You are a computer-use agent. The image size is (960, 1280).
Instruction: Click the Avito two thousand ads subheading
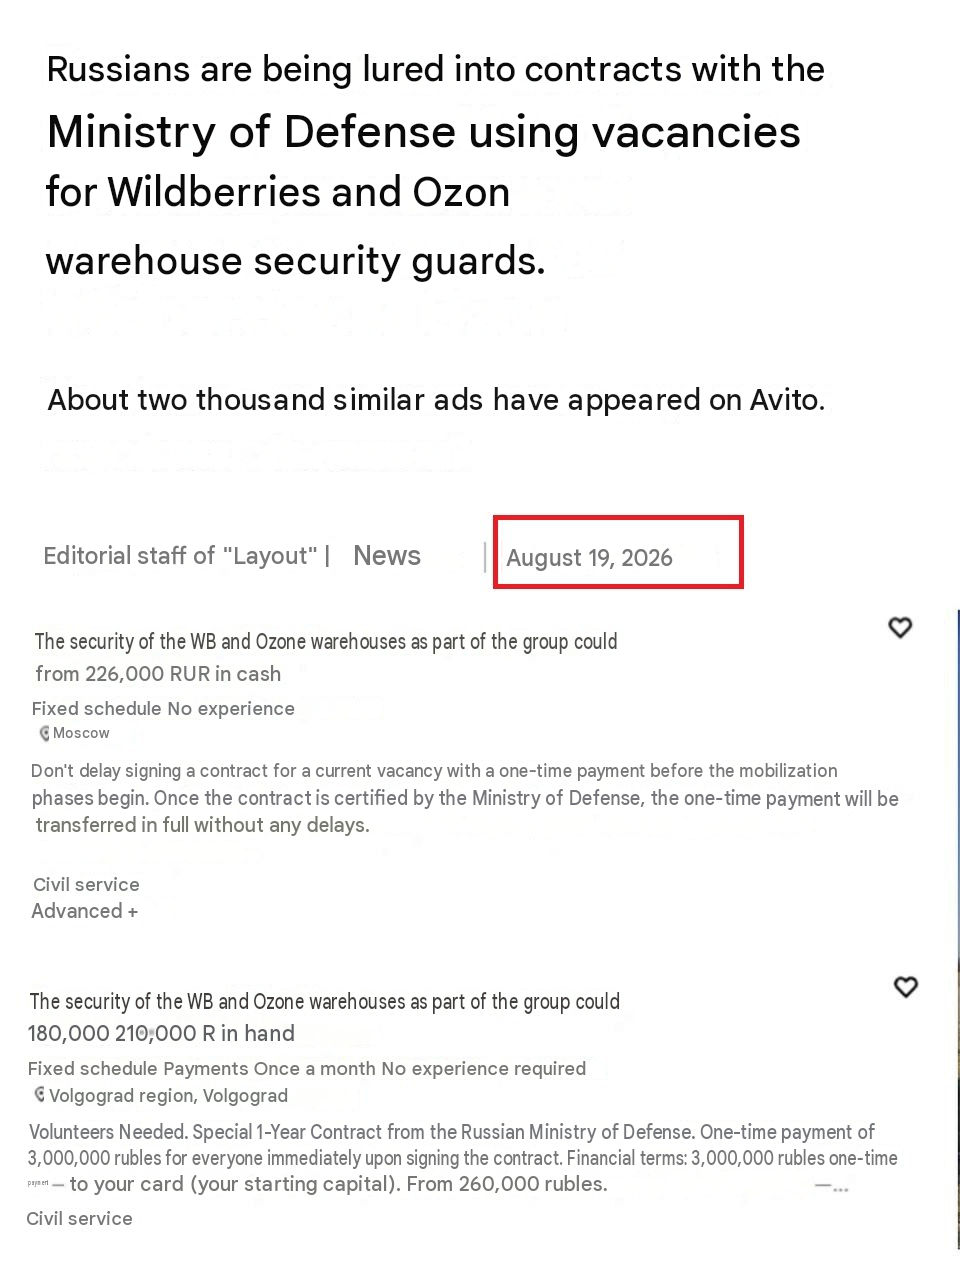click(436, 400)
